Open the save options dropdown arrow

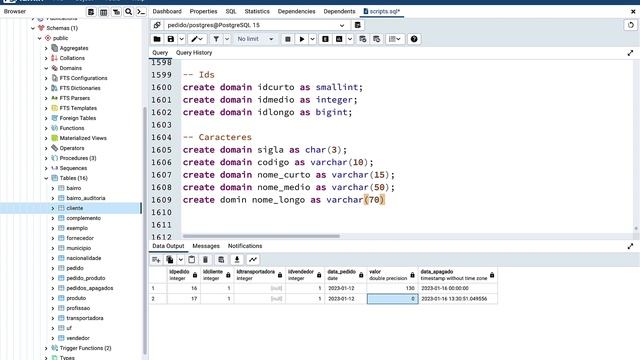(182, 39)
